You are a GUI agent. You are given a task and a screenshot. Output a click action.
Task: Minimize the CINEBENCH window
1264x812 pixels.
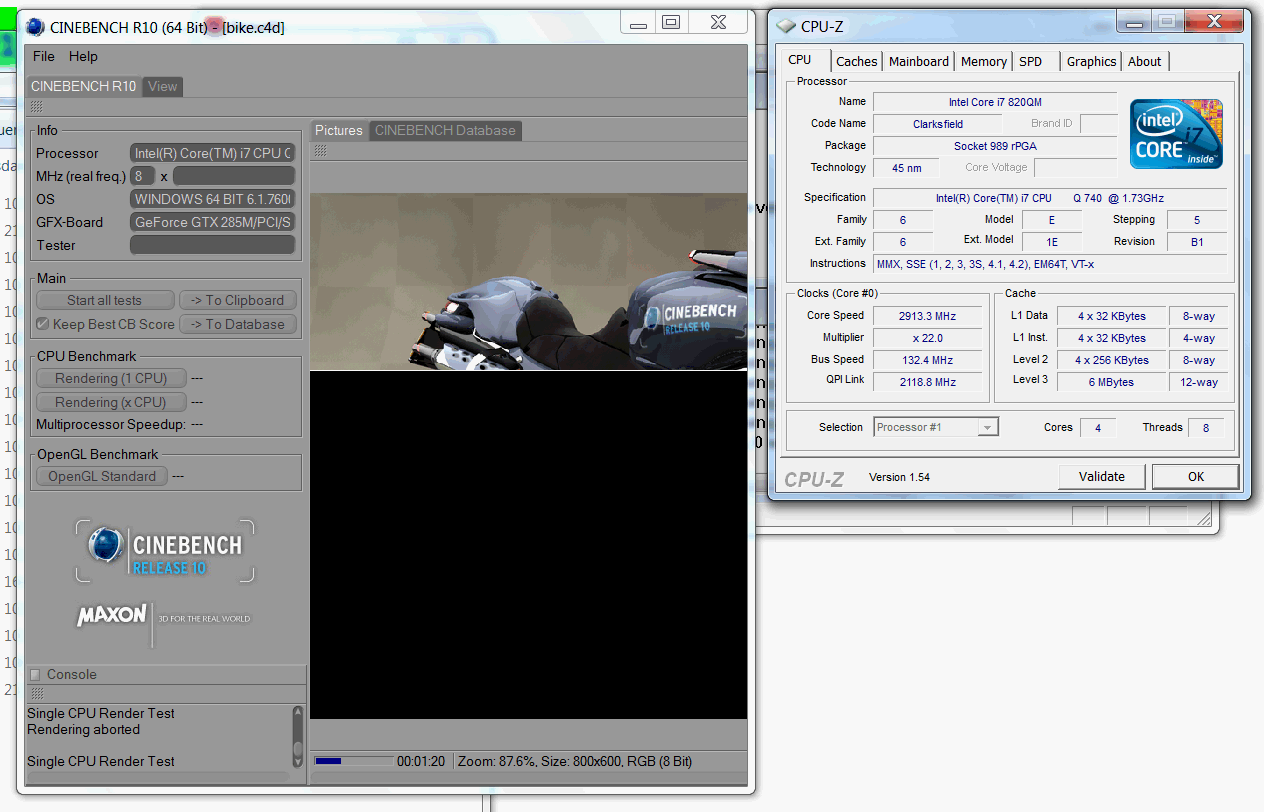(x=637, y=22)
